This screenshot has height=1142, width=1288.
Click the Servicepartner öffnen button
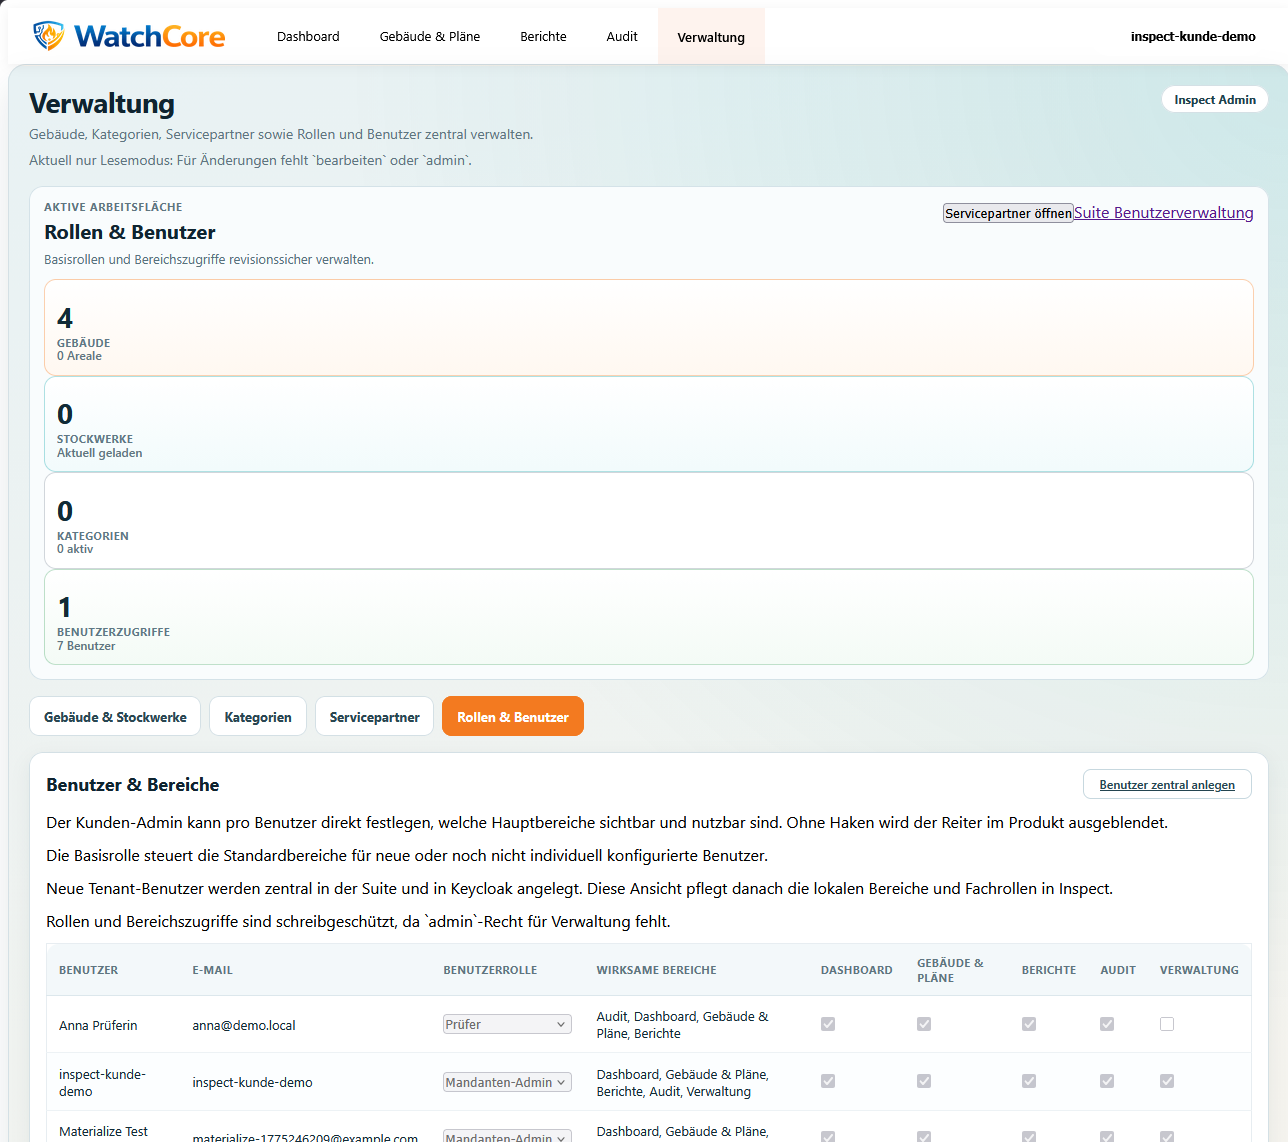coord(1007,212)
